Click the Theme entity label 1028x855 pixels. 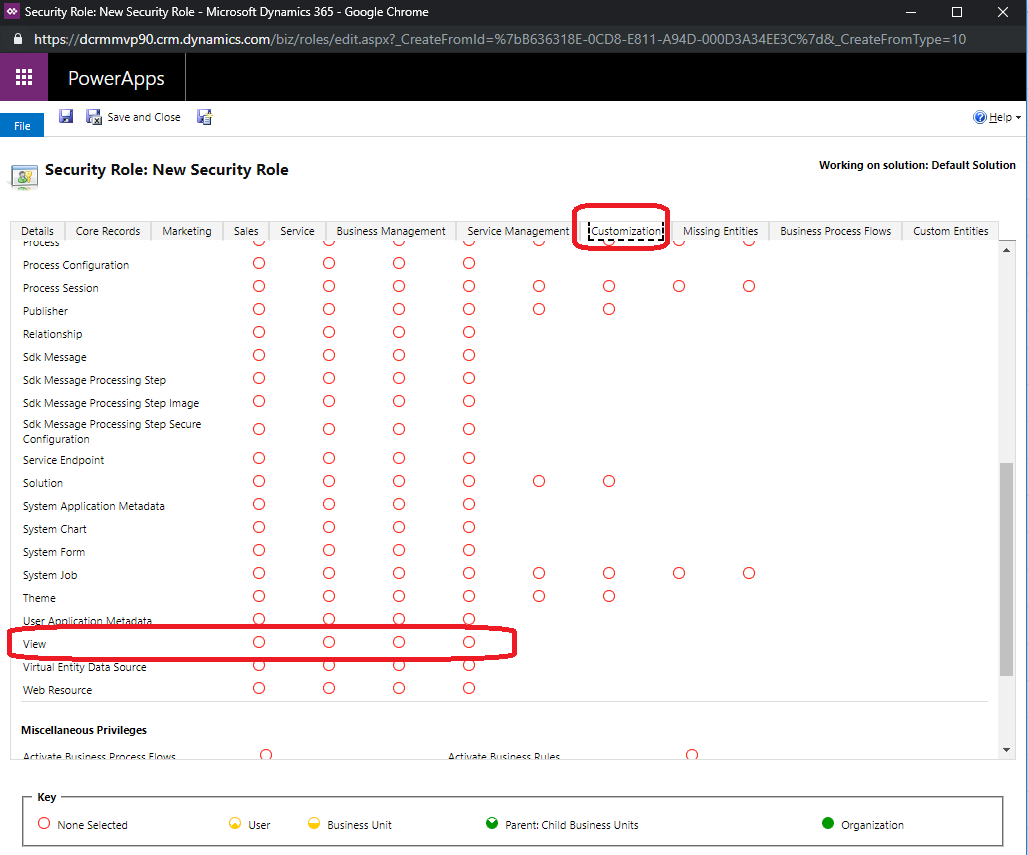click(39, 598)
